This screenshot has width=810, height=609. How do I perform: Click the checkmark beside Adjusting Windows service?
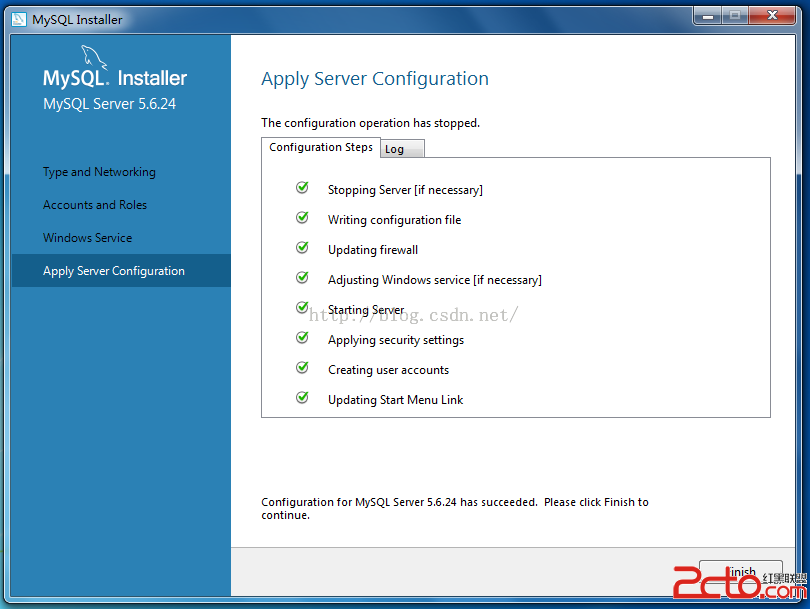pyautogui.click(x=302, y=277)
